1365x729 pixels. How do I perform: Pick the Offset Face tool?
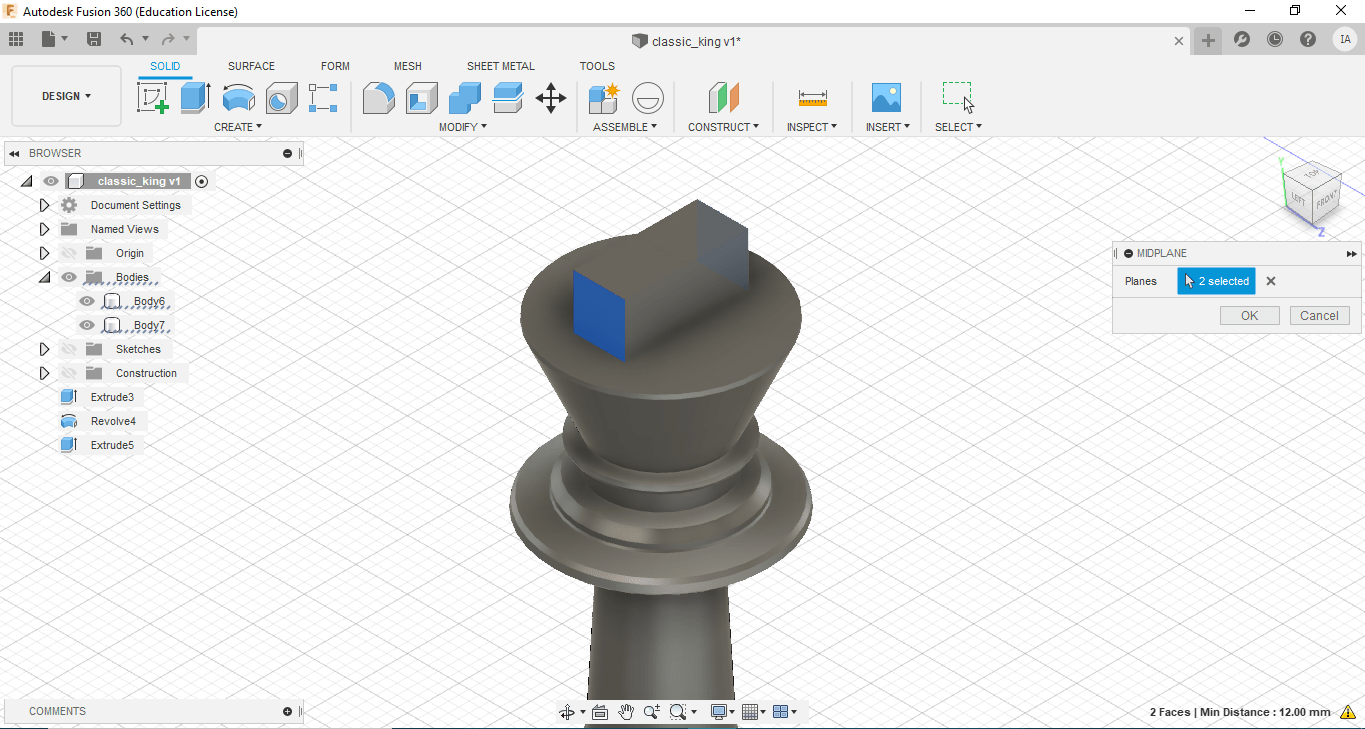pos(508,98)
